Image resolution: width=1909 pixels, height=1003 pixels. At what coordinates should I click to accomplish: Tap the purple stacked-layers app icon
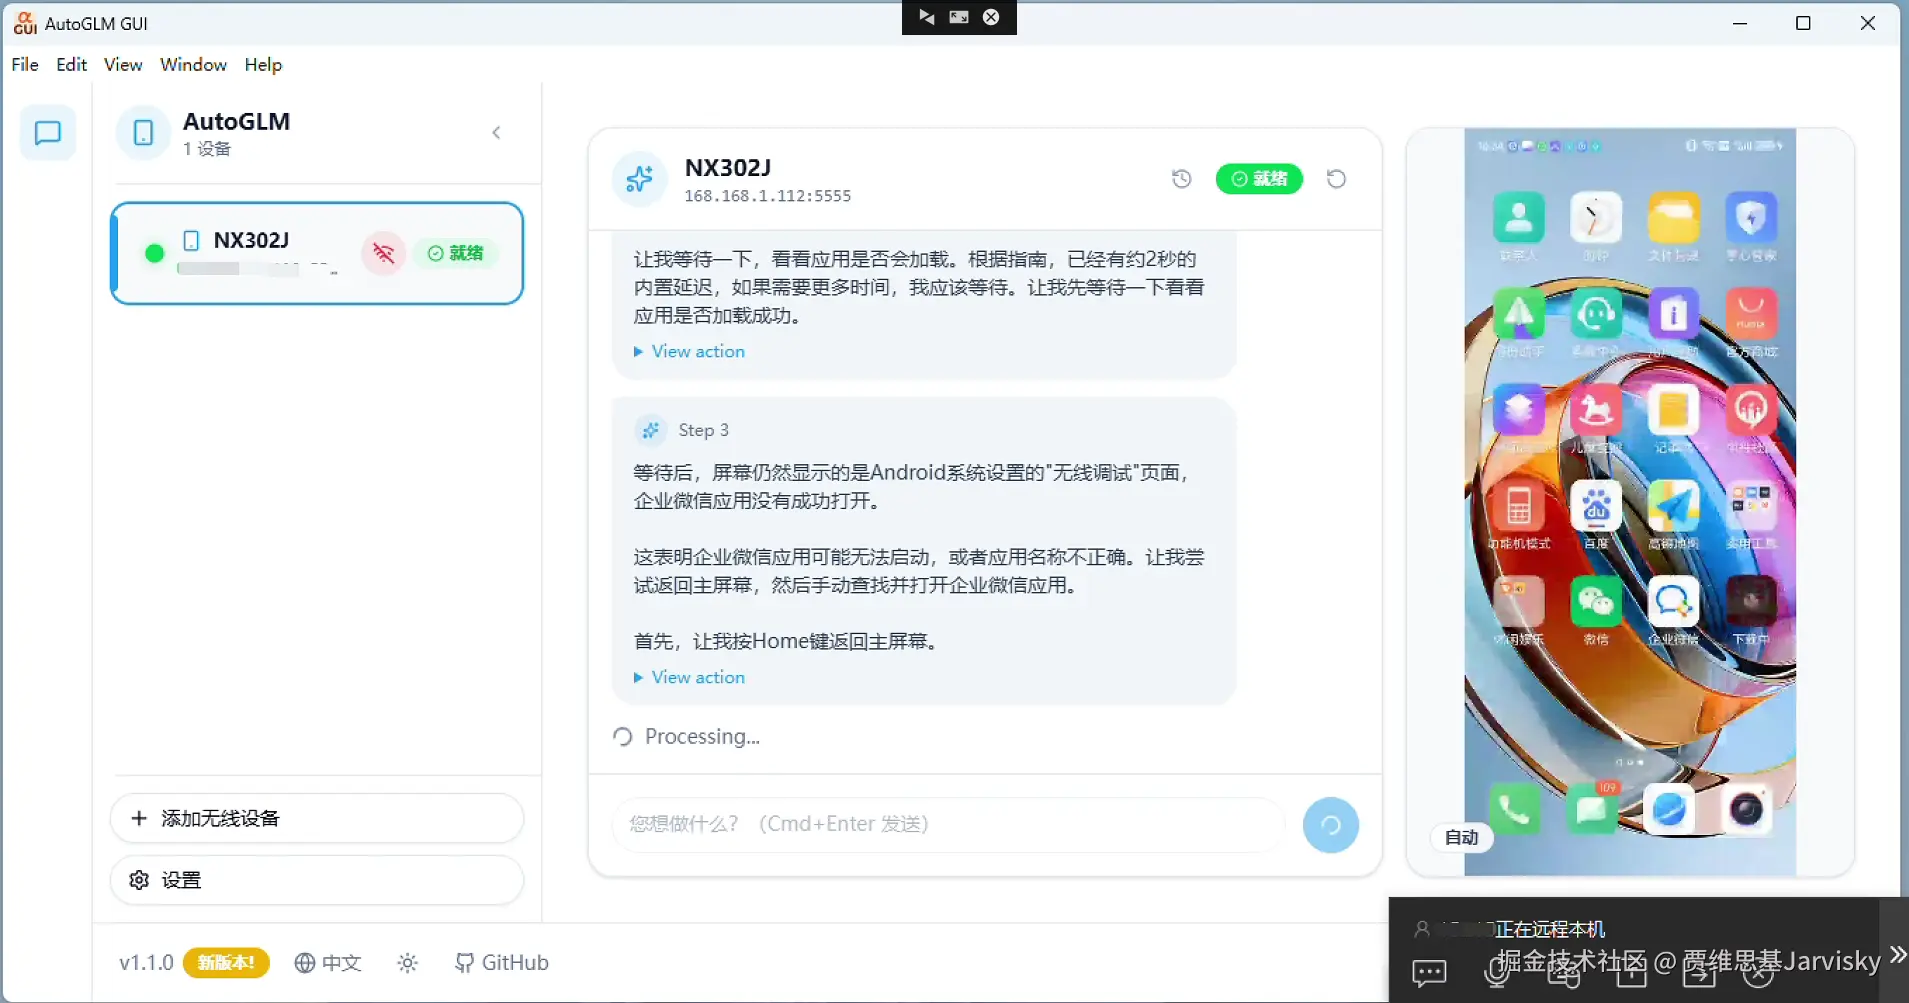coord(1518,410)
